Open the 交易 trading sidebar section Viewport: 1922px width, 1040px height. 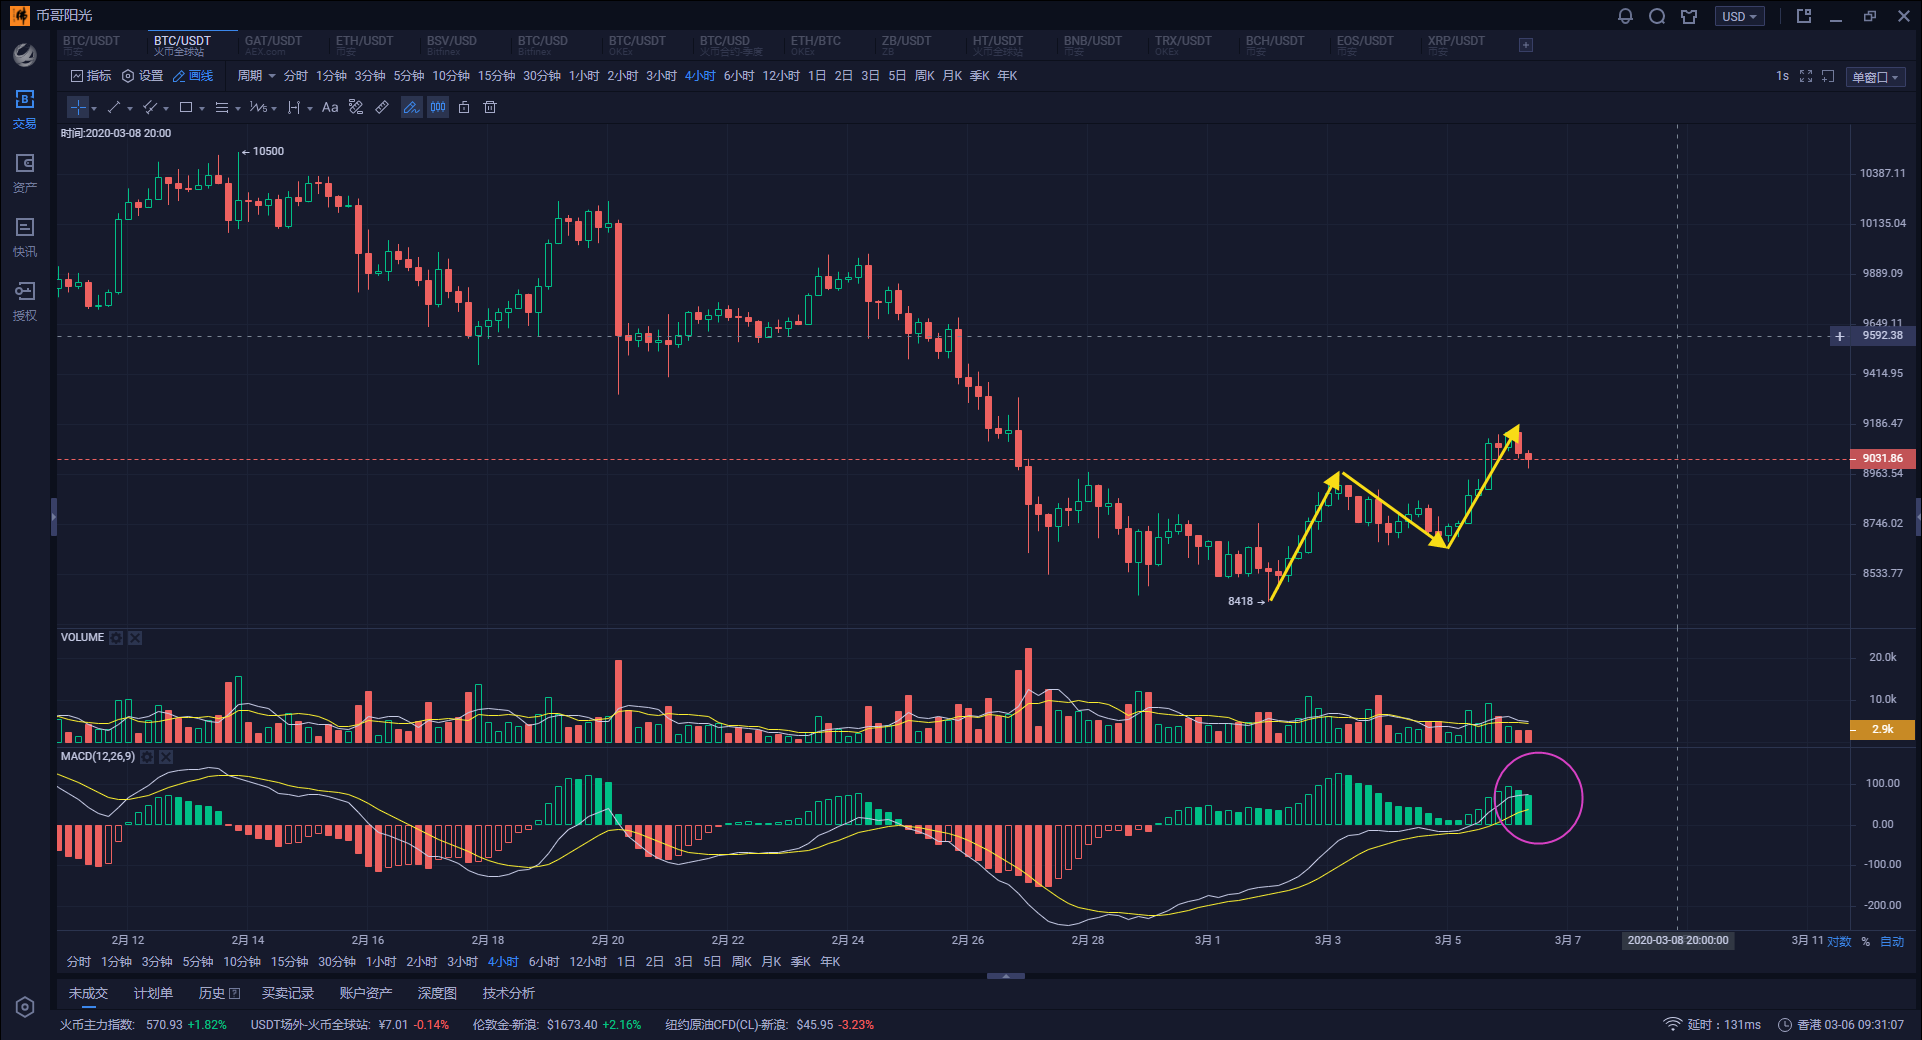25,109
